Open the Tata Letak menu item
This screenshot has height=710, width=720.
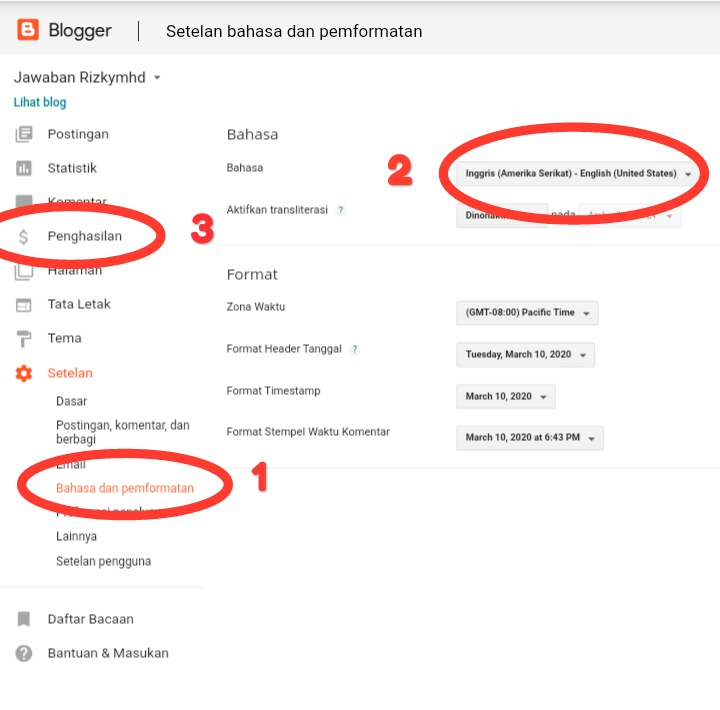coord(79,304)
